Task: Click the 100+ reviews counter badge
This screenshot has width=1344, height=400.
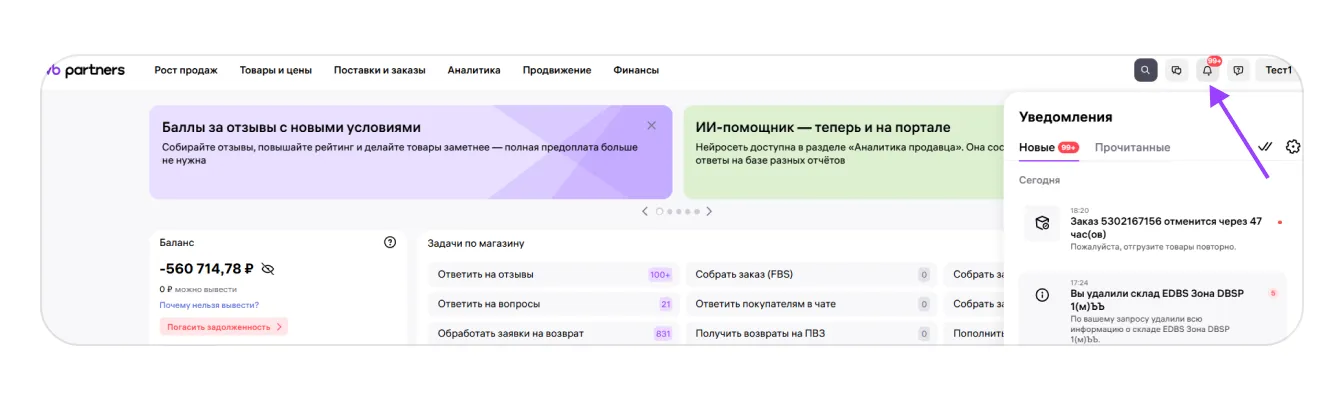Action: pos(660,274)
